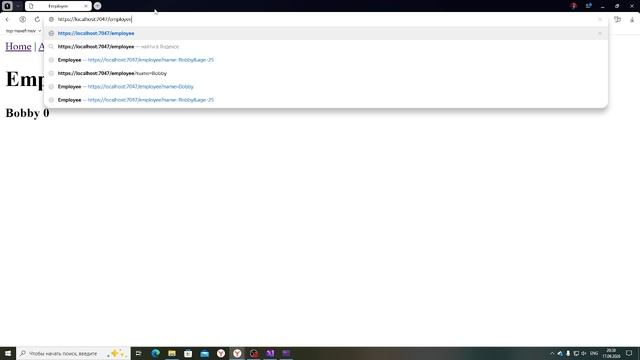Open the Windows notification center

pyautogui.click(x=629, y=353)
